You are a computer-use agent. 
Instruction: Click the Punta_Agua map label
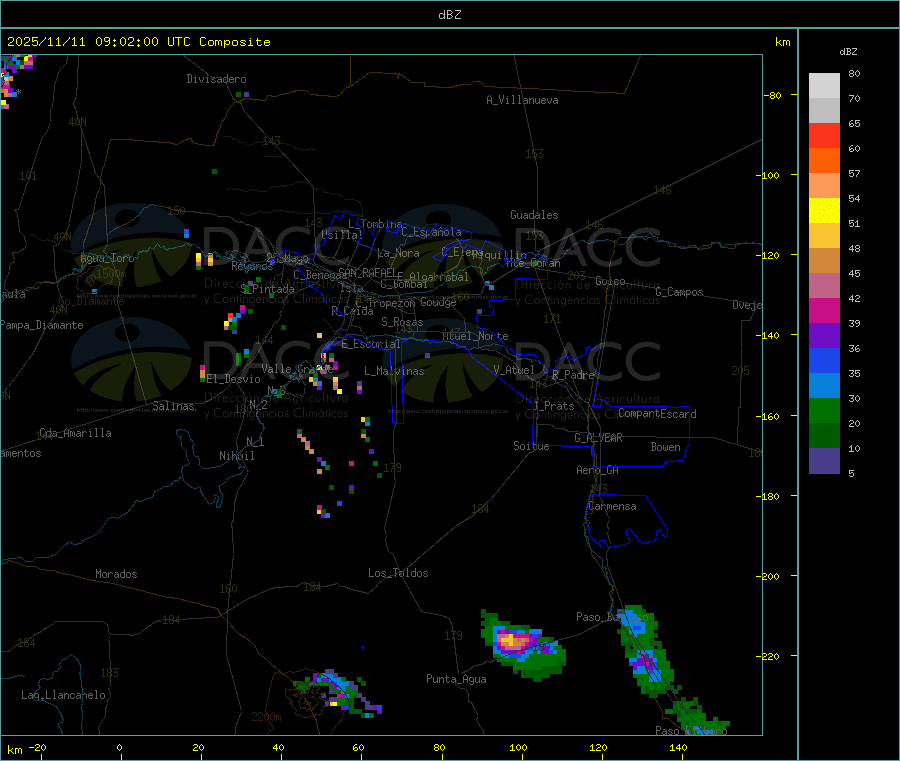click(456, 679)
